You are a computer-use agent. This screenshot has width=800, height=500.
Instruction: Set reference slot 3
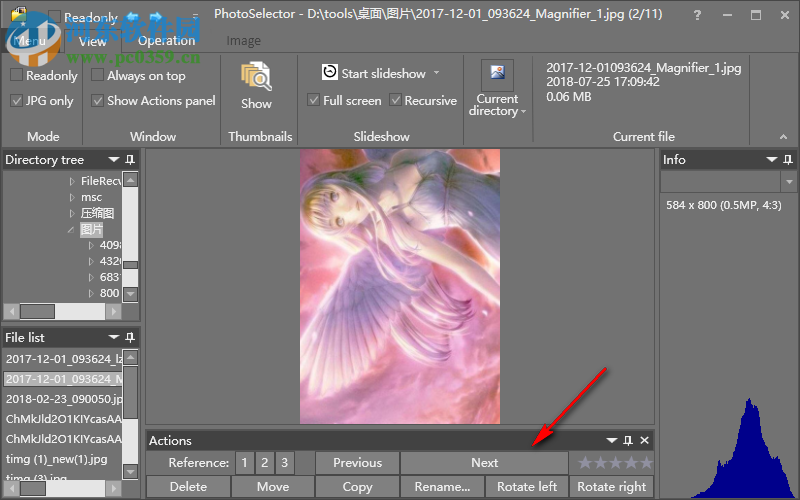coord(284,463)
